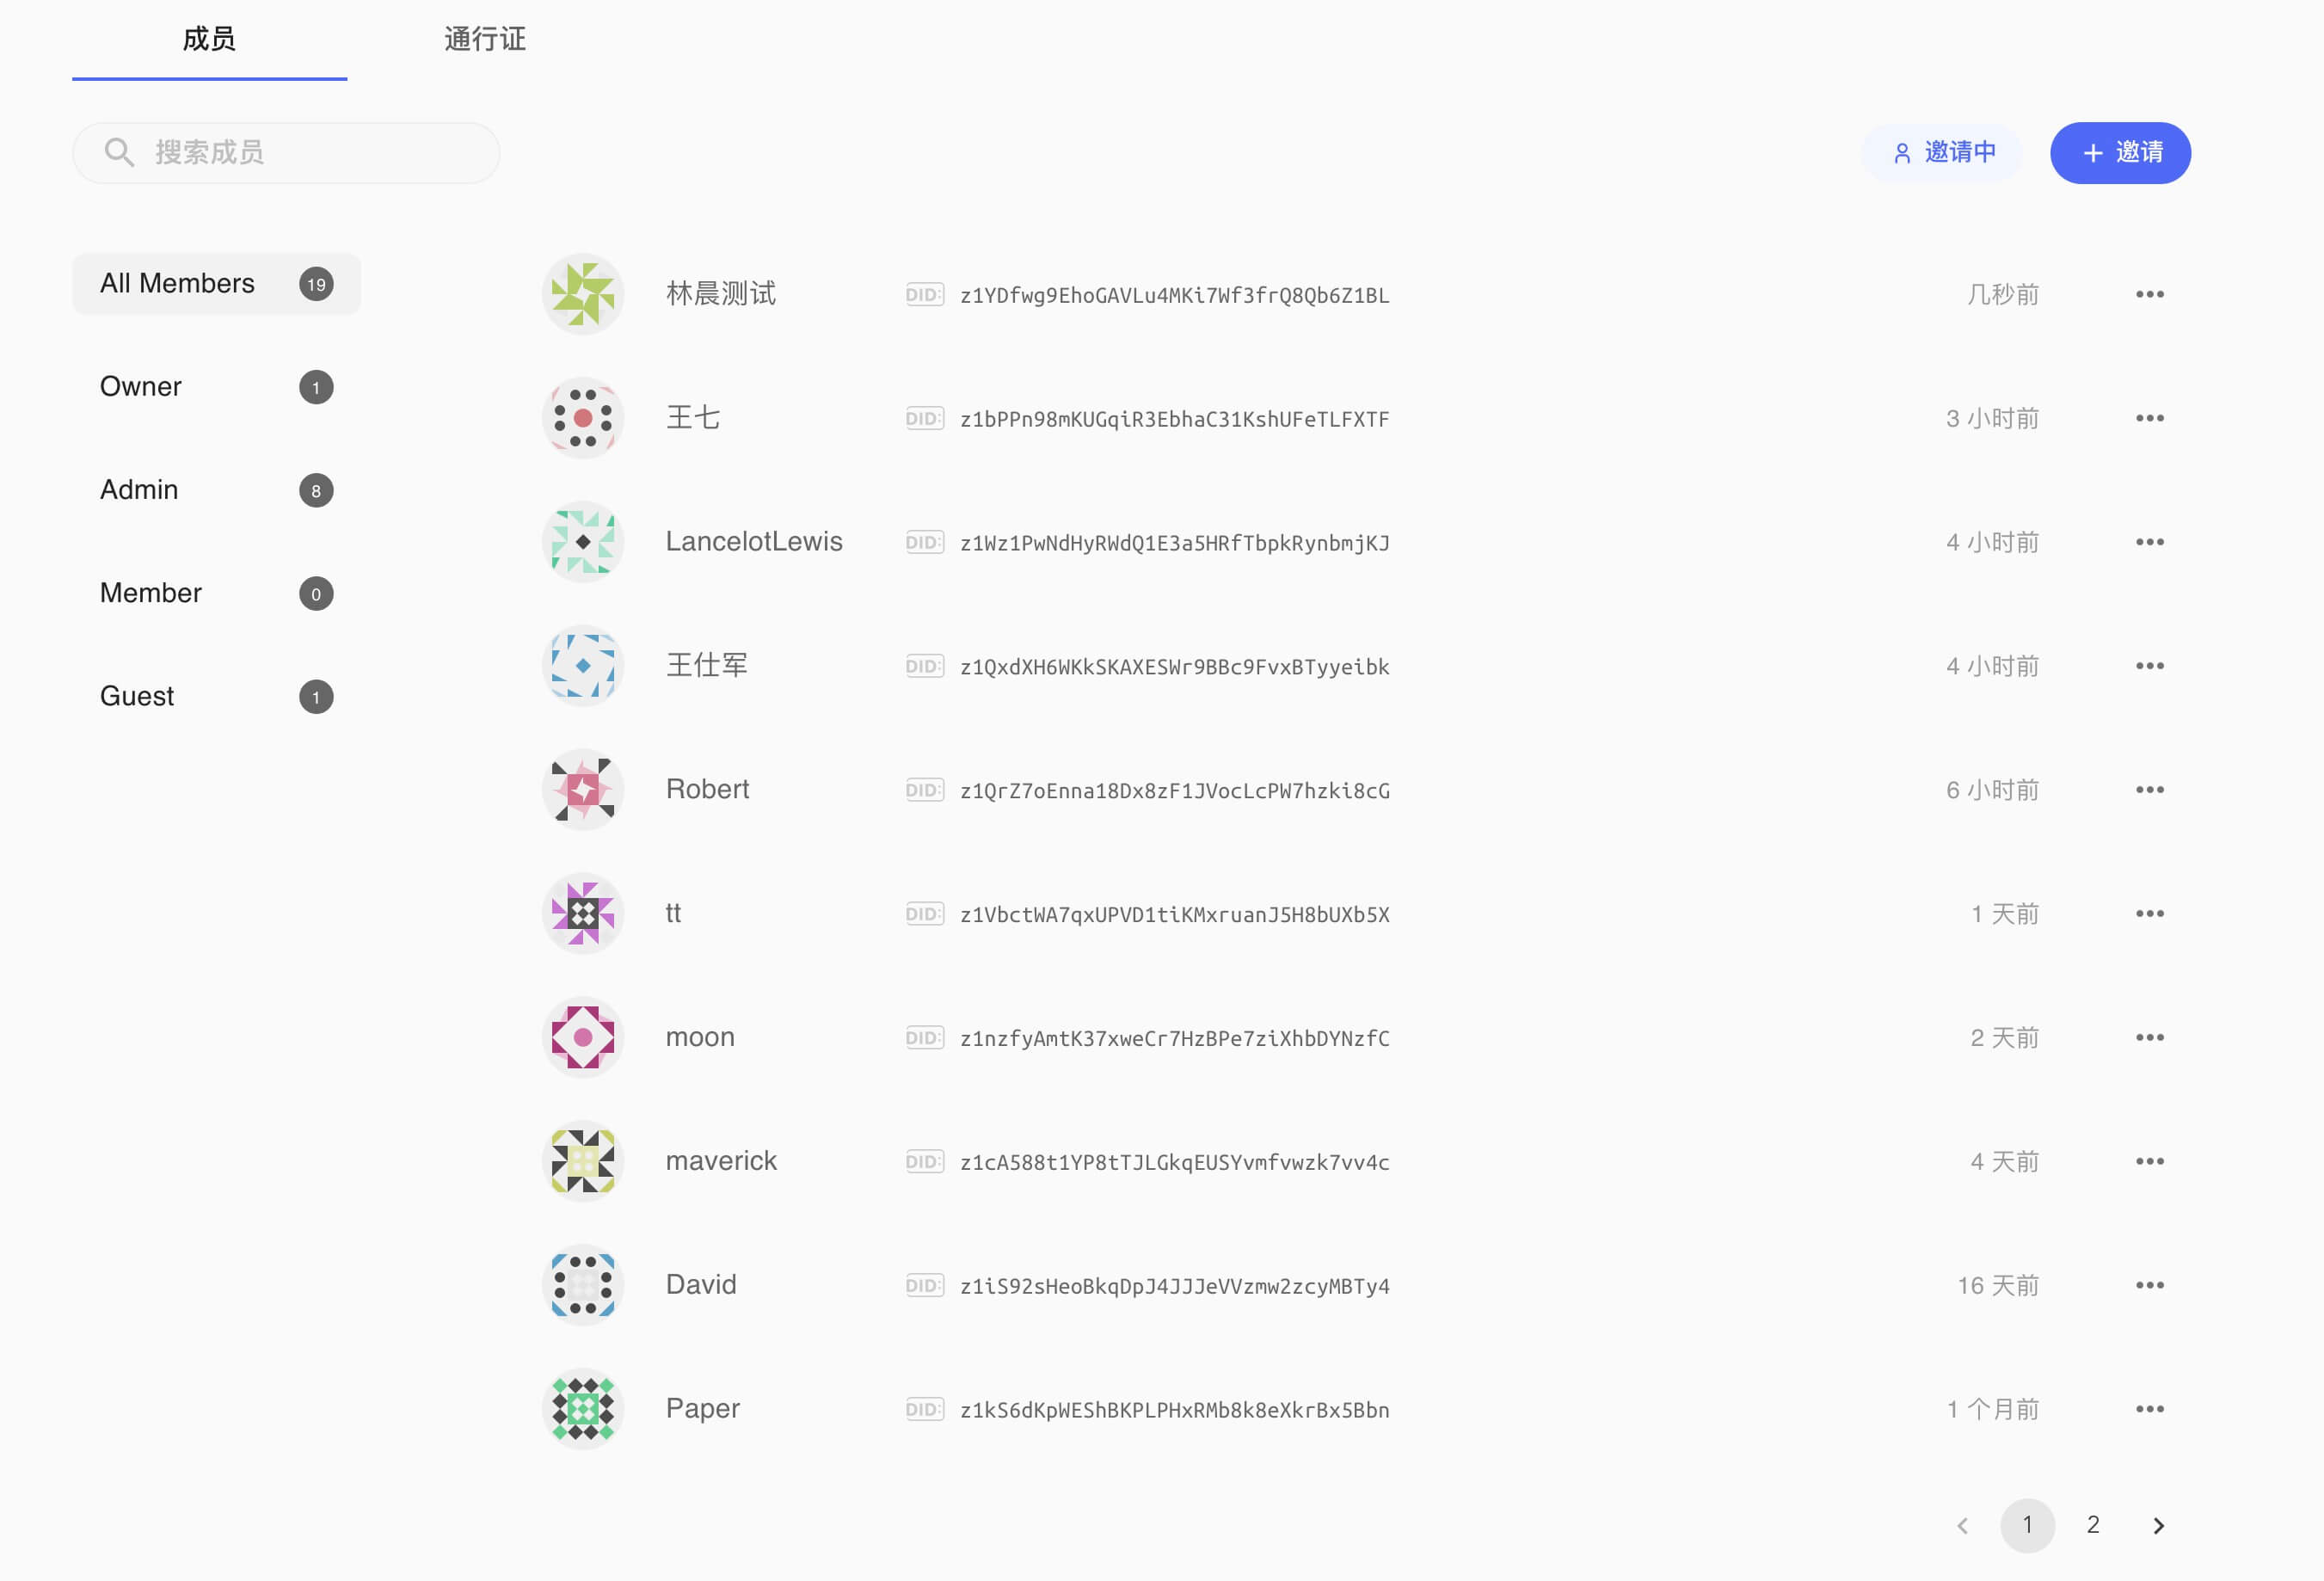Viewport: 2324px width, 1581px height.
Task: Click the DID icon beside moon's address
Action: pyautogui.click(x=924, y=1038)
